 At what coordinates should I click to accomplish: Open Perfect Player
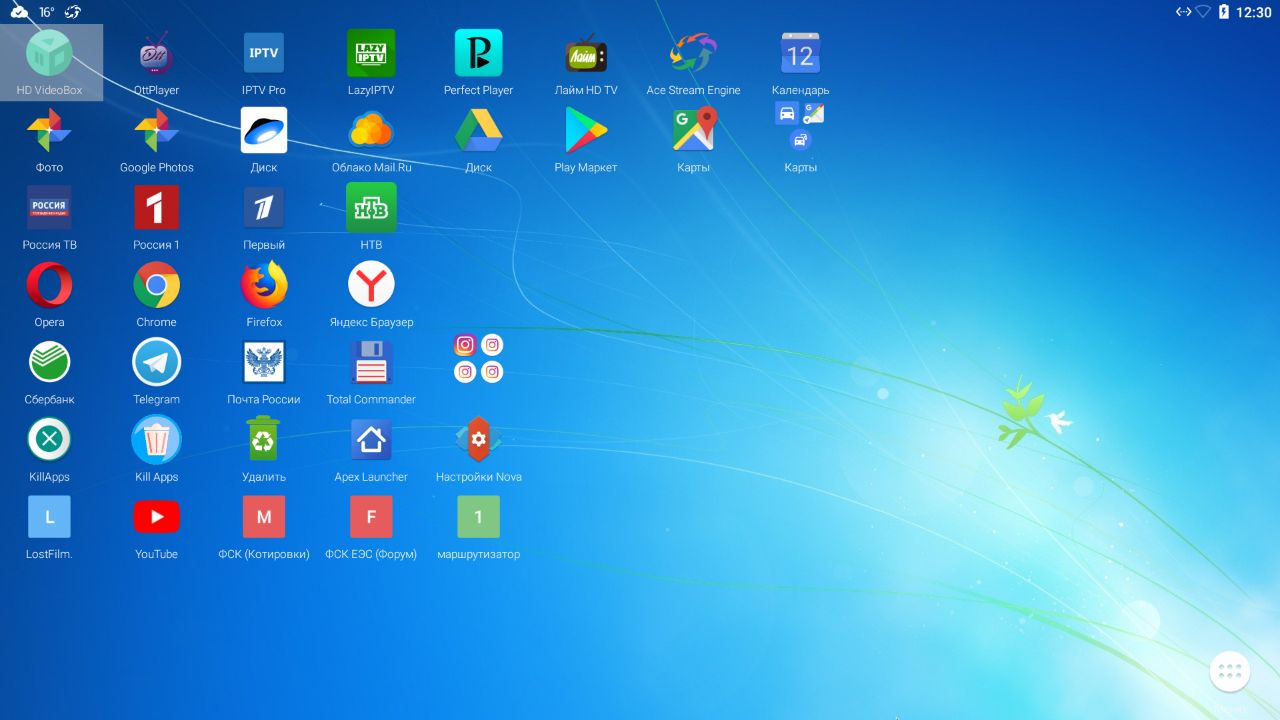point(478,53)
